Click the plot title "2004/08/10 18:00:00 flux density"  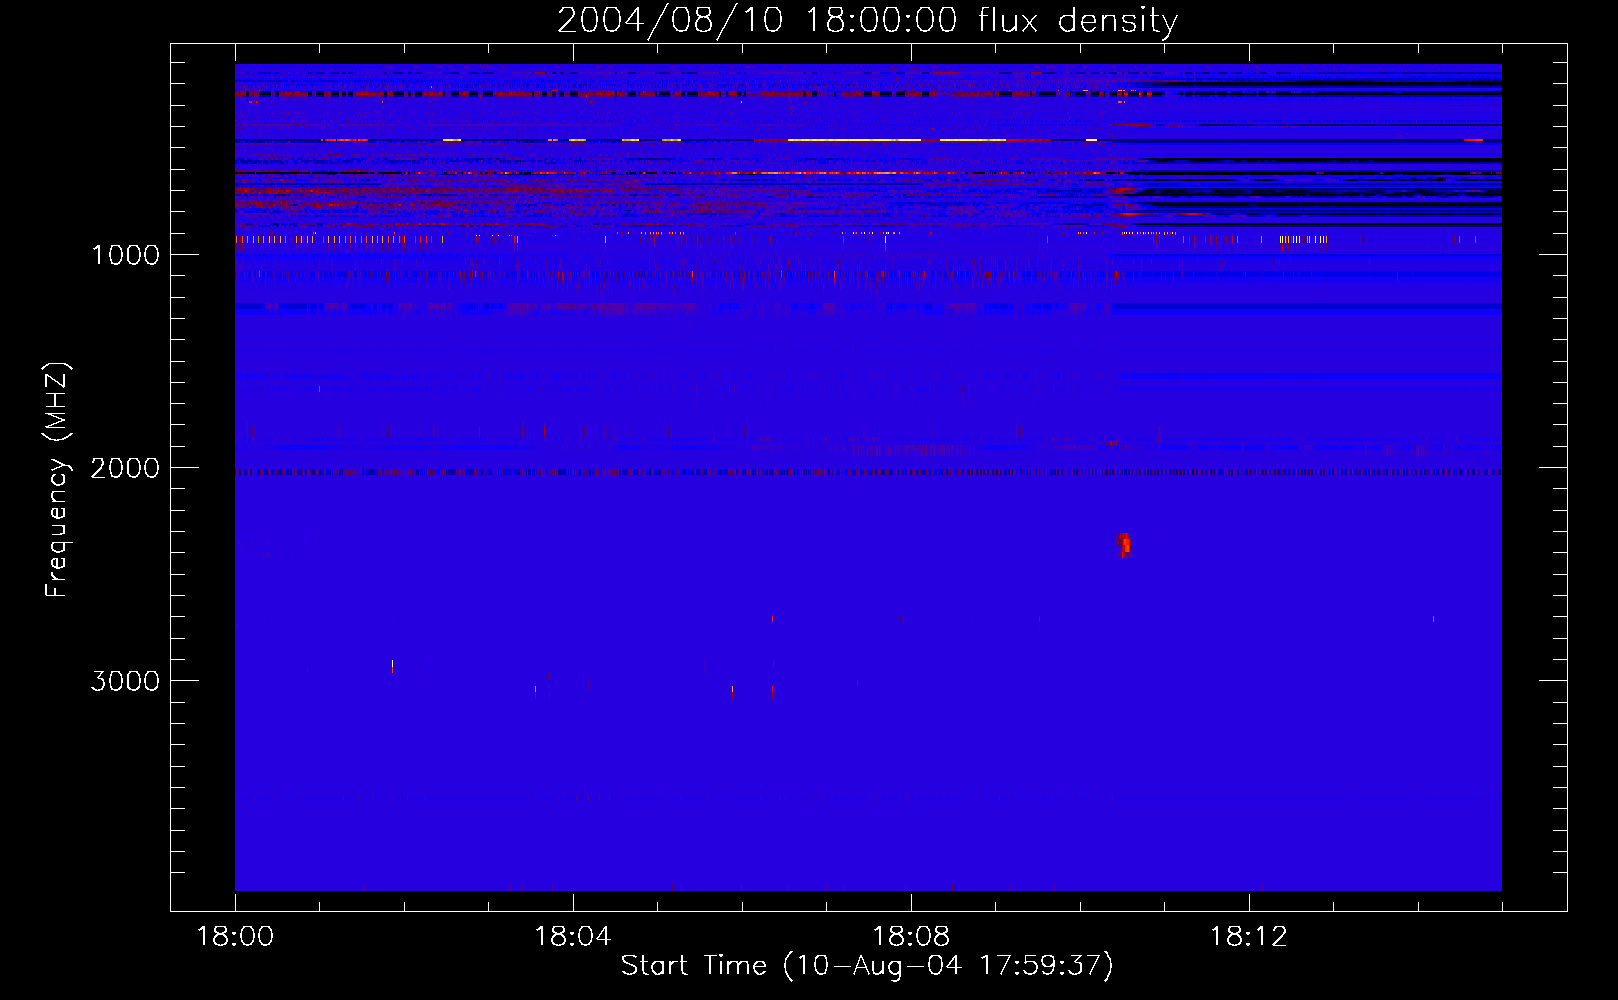[867, 21]
